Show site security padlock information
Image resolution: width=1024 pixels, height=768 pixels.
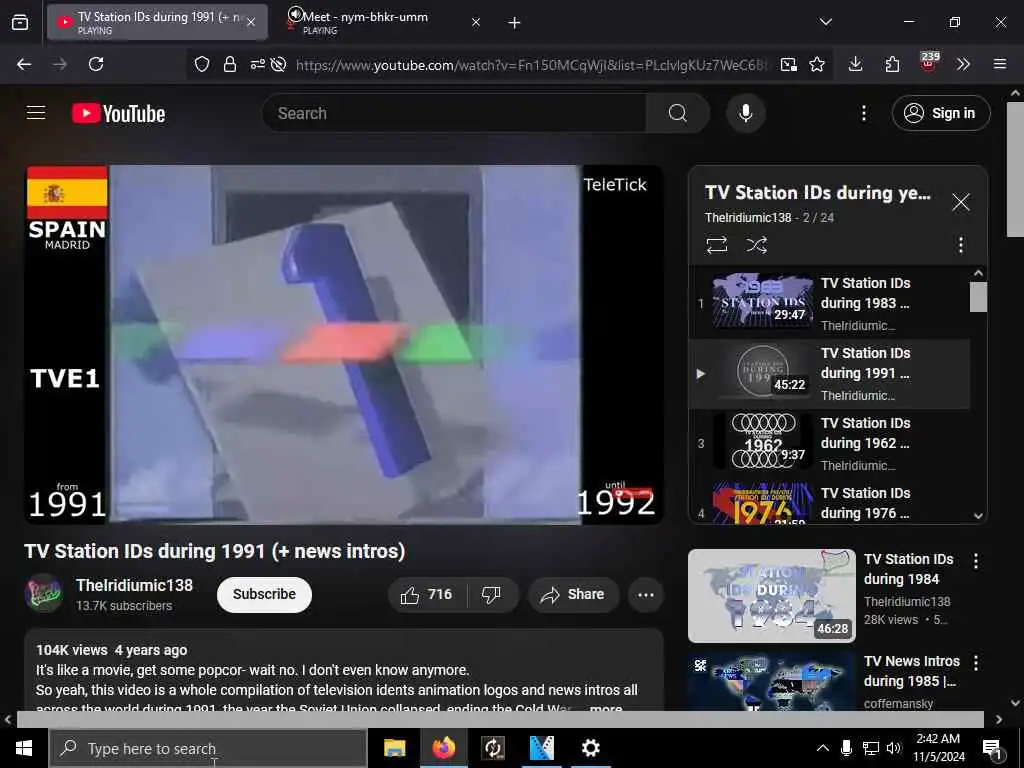click(x=230, y=64)
